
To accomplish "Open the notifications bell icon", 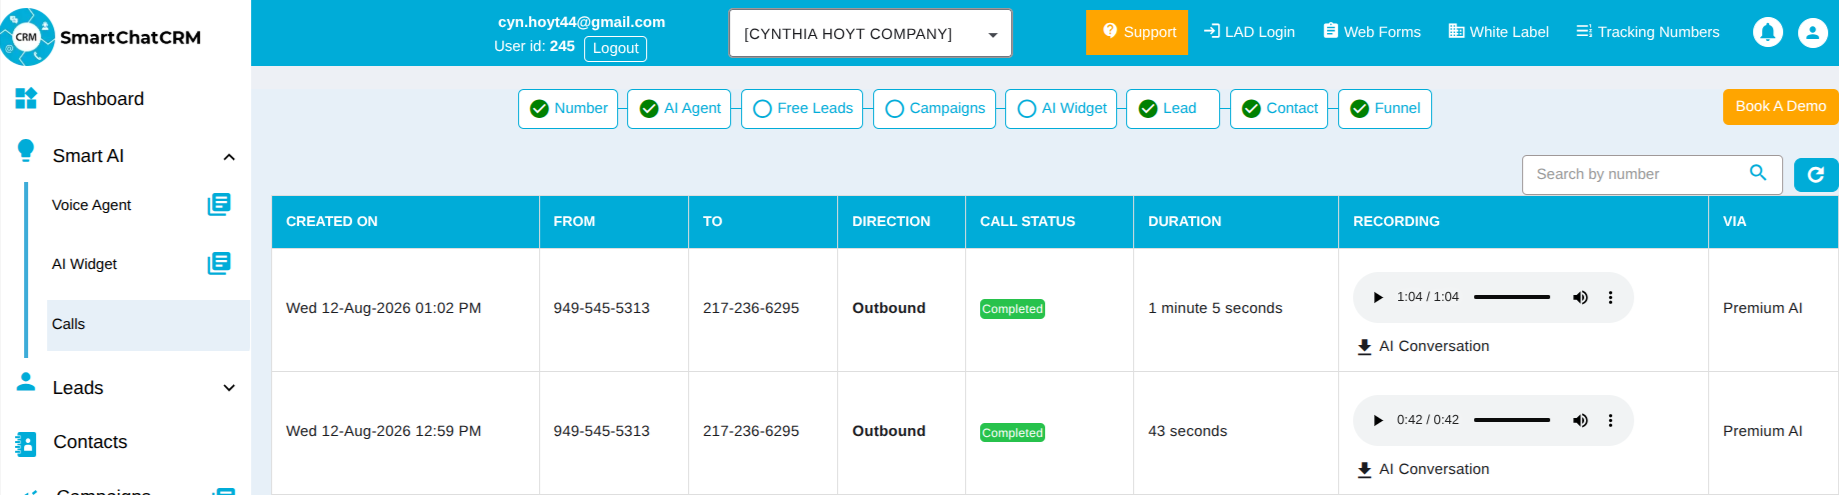I will click(1768, 33).
